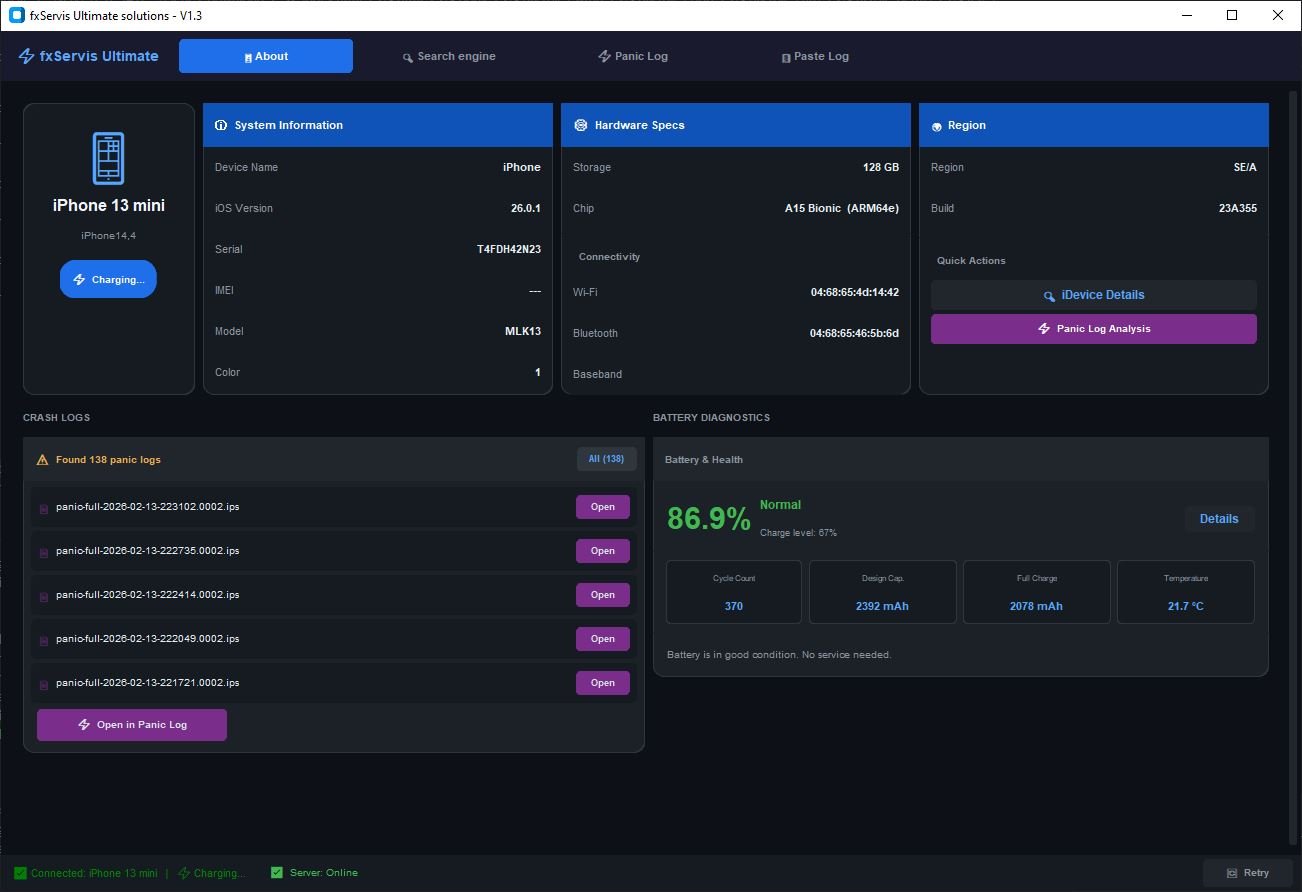1302x892 pixels.
Task: Select storage value 128 GB
Action: 881,167
